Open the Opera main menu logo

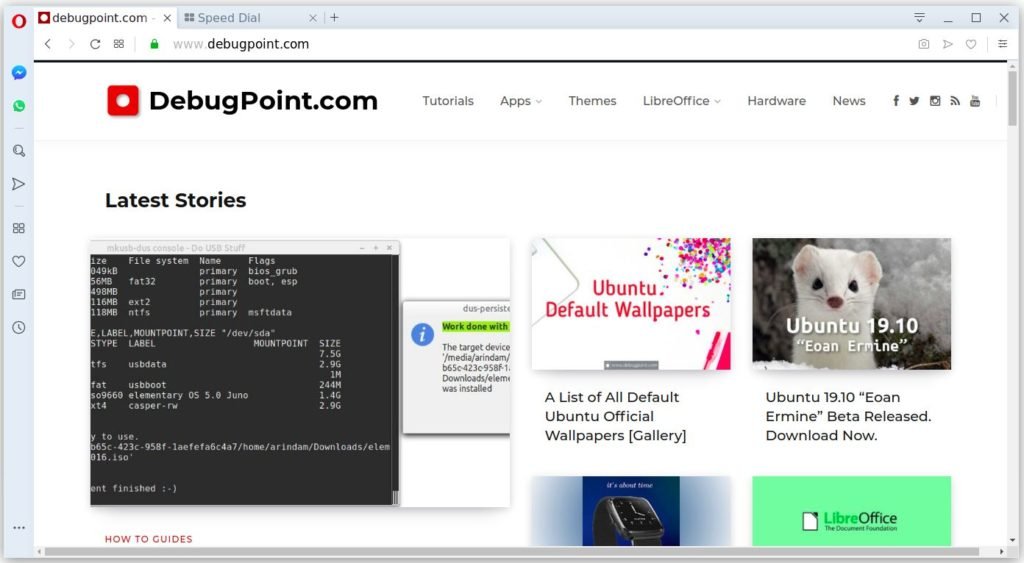pyautogui.click(x=19, y=21)
